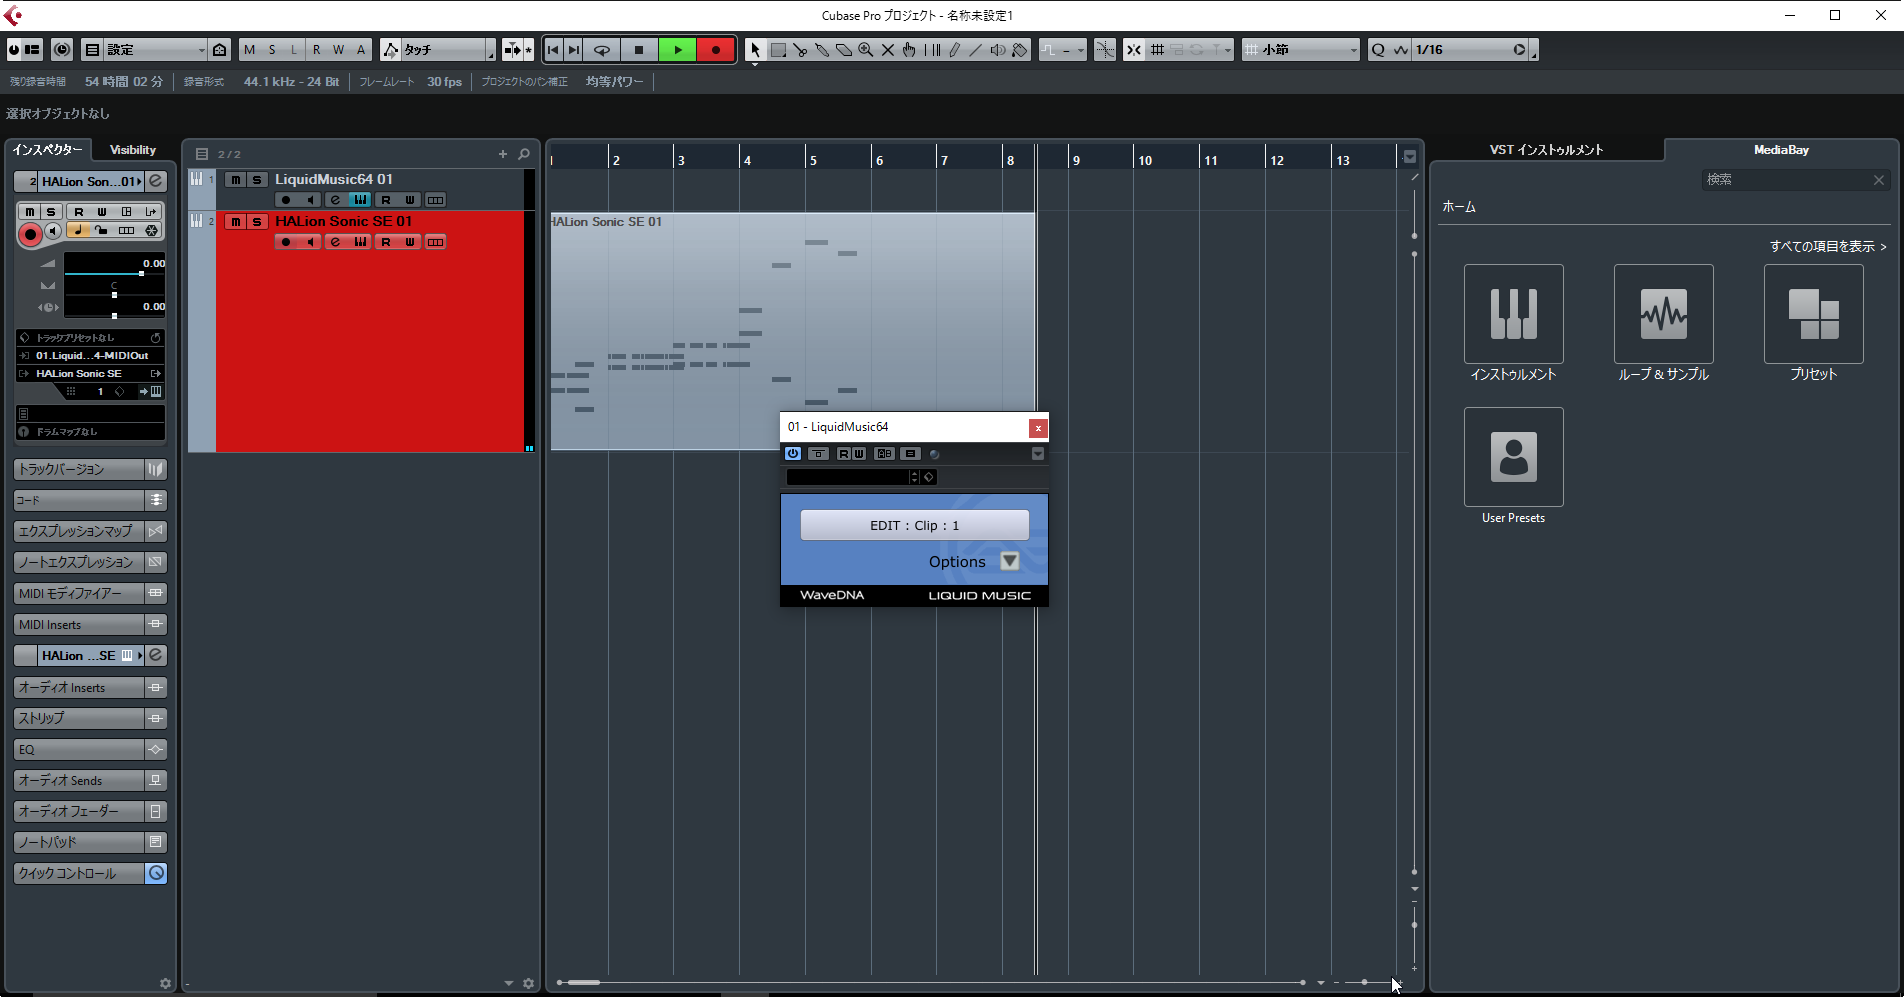
Task: Select the Zoom magnifier tool
Action: coord(866,50)
